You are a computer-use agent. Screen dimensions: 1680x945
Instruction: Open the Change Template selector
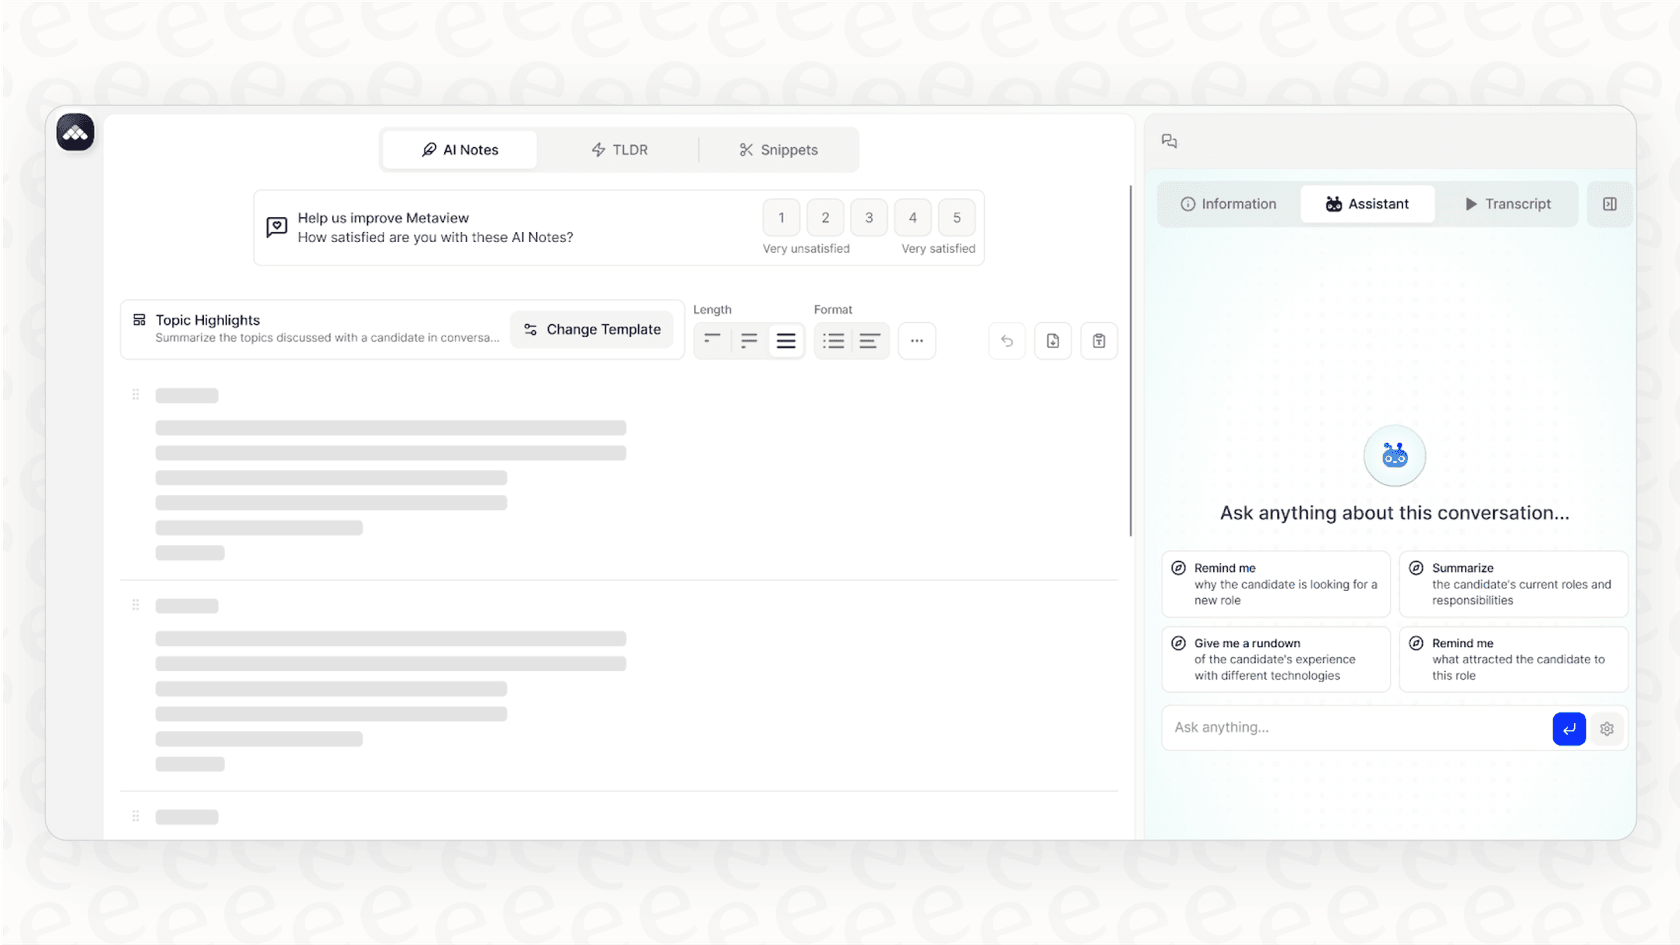[x=592, y=329]
